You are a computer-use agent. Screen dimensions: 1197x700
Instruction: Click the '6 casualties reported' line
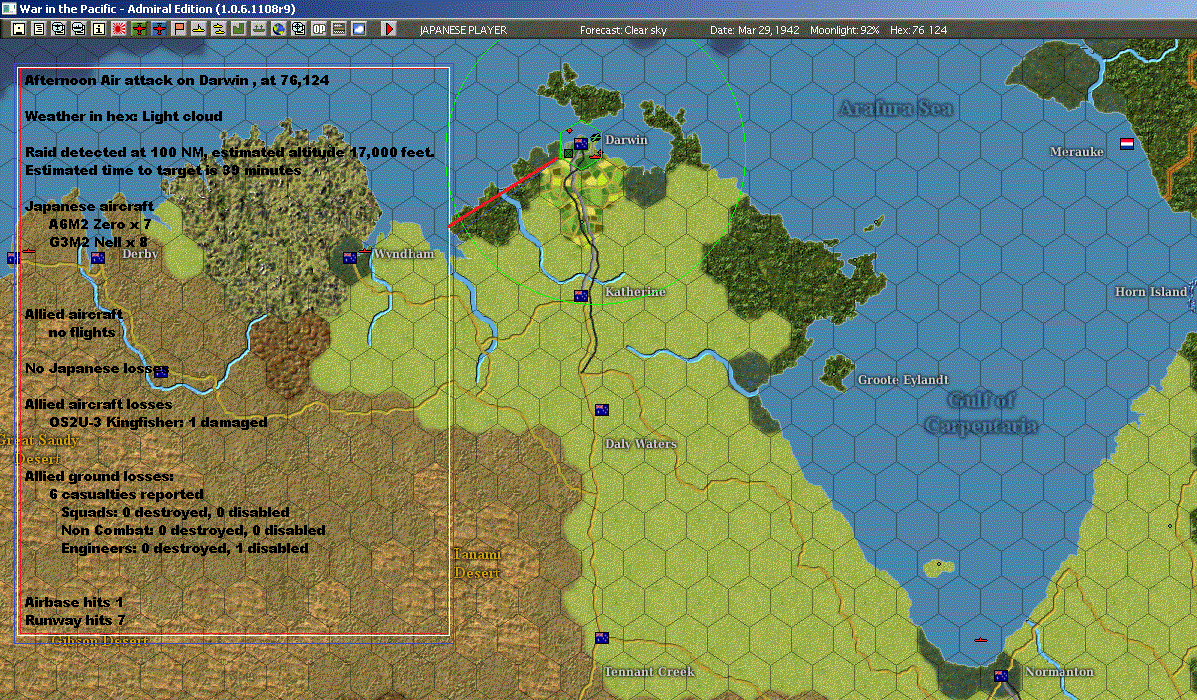point(126,494)
